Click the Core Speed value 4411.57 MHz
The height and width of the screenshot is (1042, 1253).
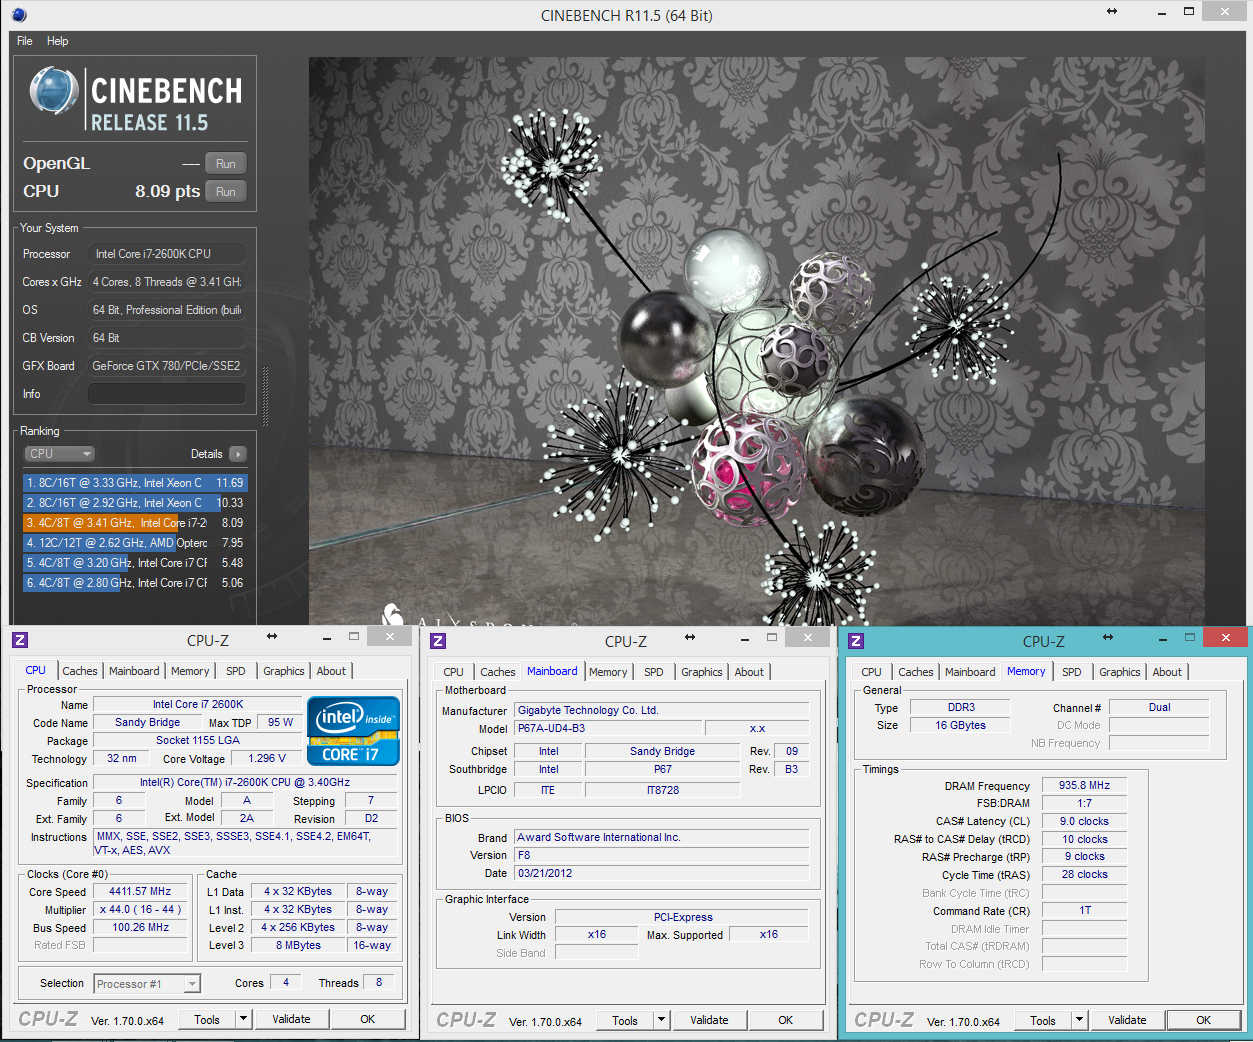[140, 891]
